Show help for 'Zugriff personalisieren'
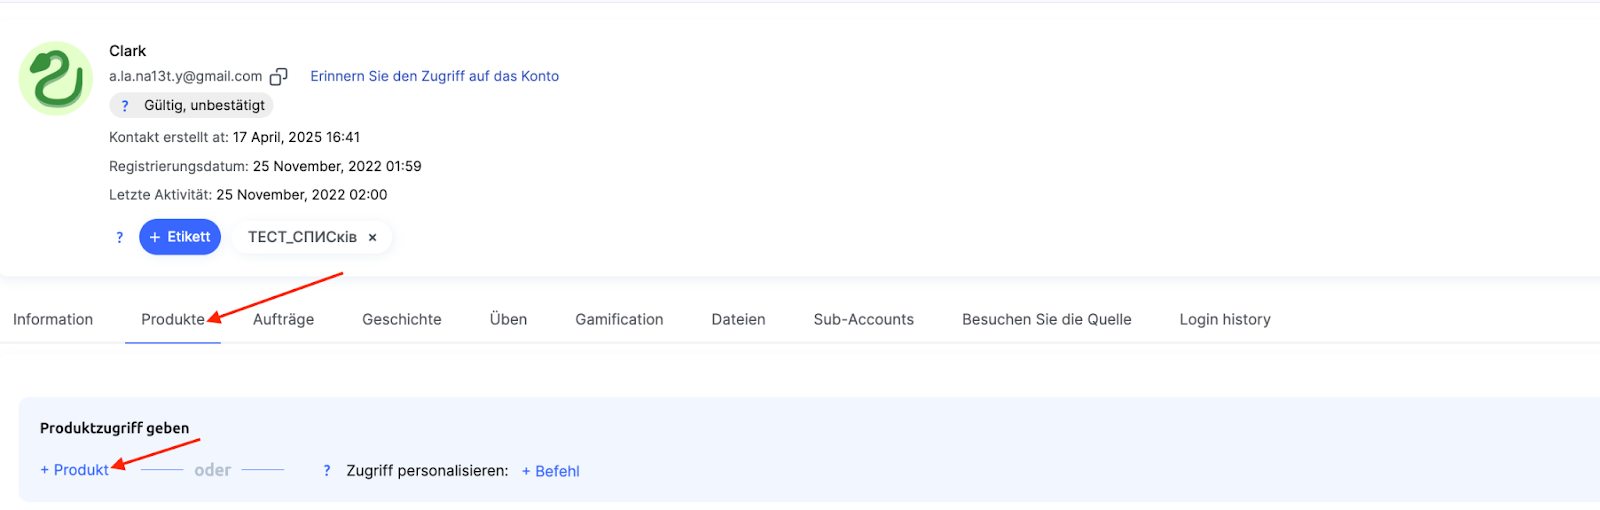The width and height of the screenshot is (1600, 510). coord(327,471)
